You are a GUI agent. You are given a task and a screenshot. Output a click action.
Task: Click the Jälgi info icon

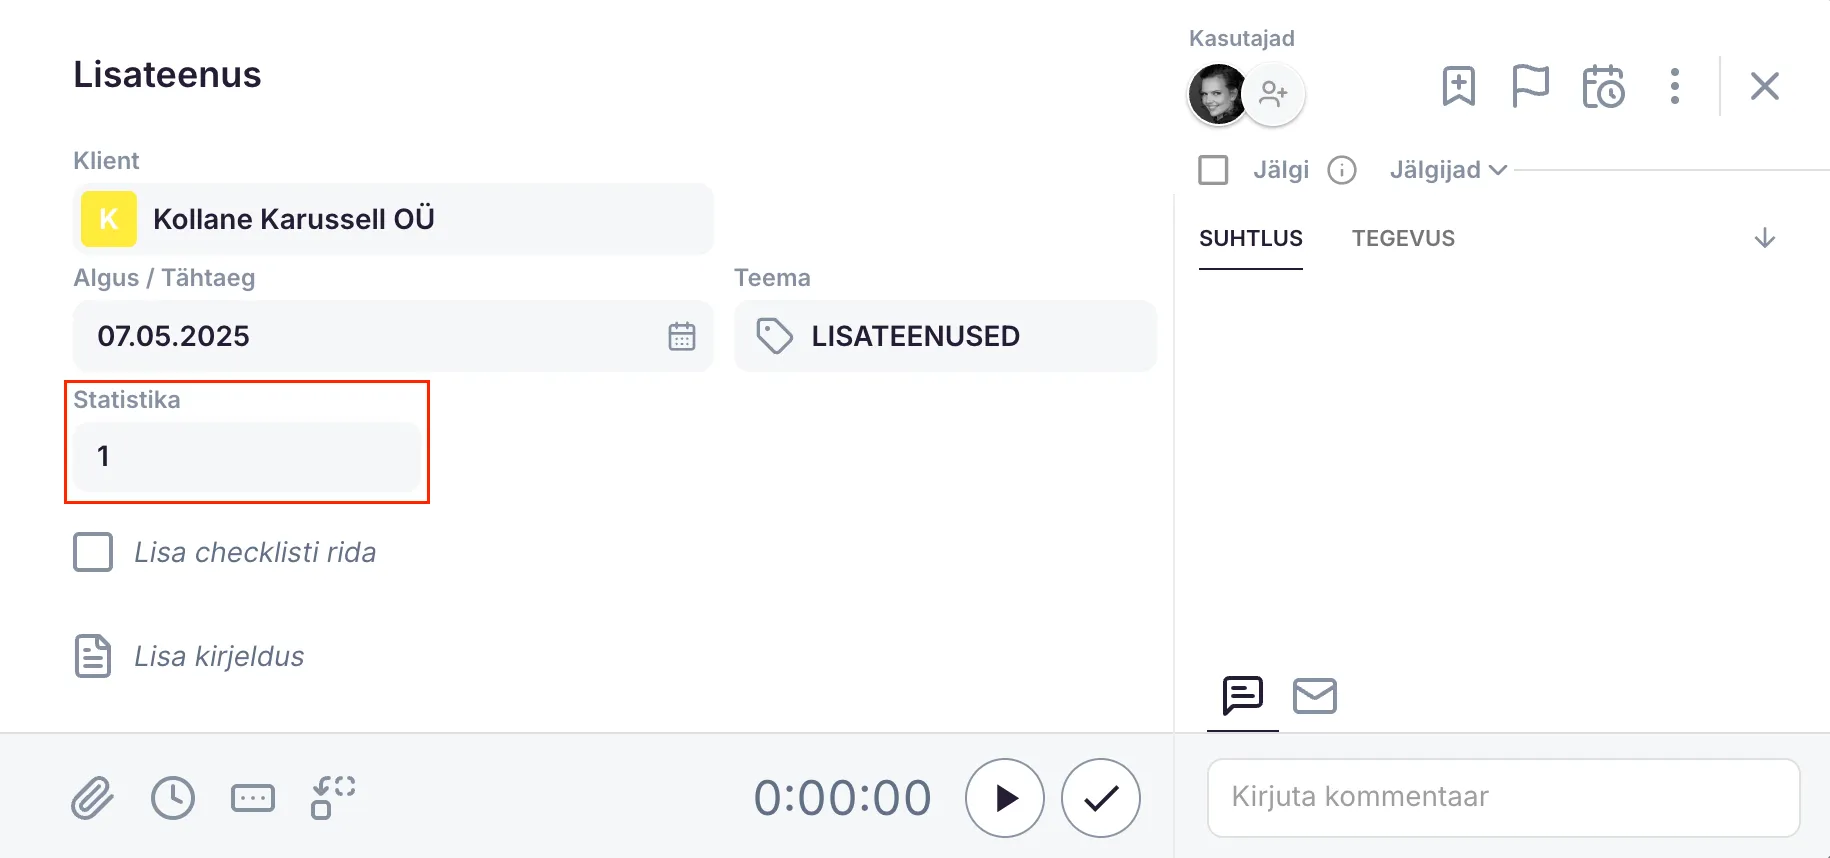(1342, 170)
